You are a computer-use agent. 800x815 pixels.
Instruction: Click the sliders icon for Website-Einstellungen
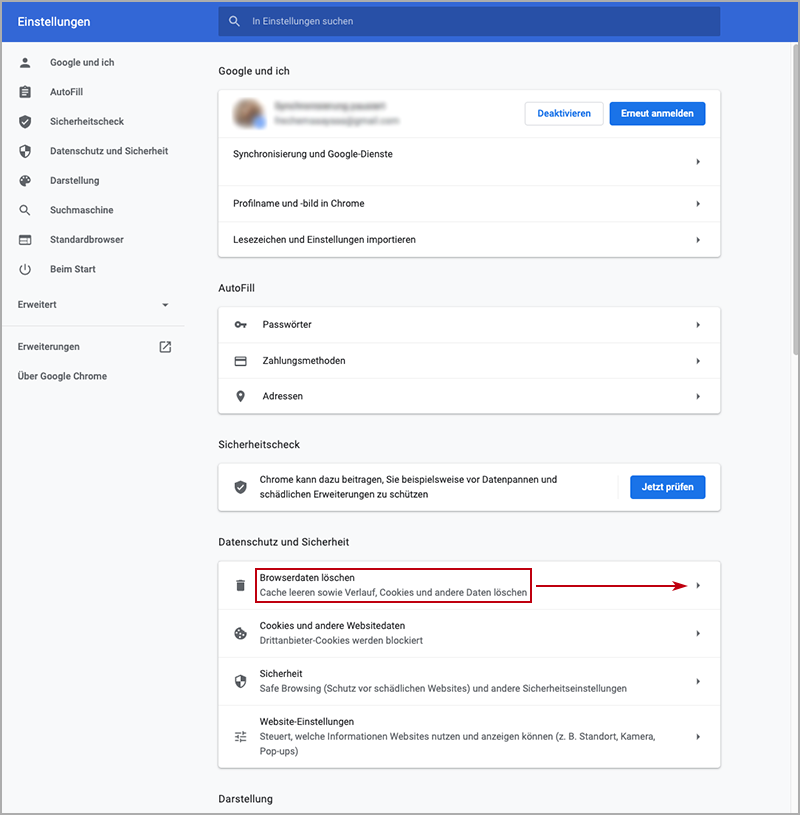[240, 737]
